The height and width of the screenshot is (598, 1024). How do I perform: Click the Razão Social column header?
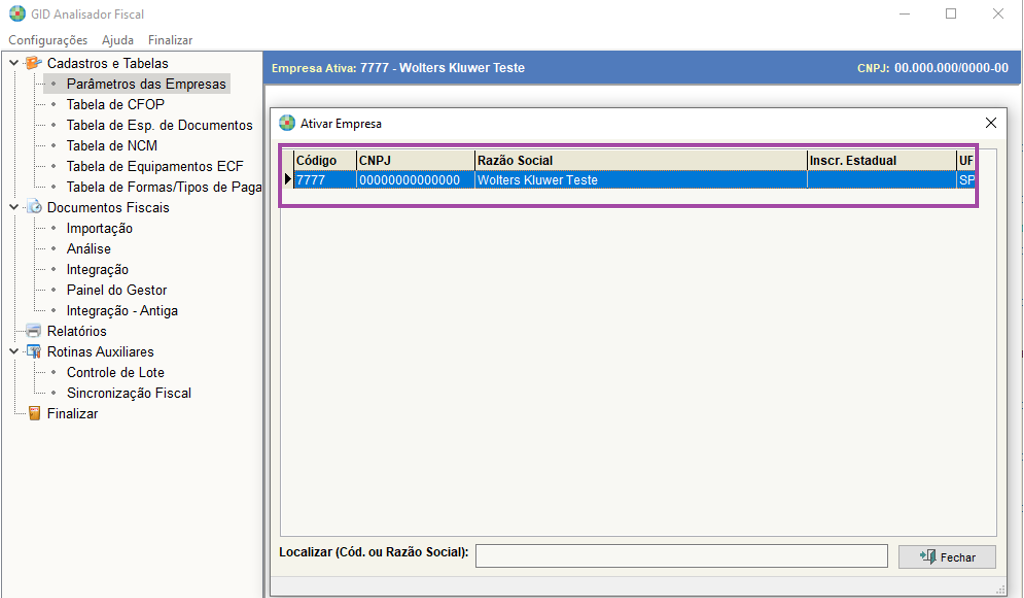(641, 160)
